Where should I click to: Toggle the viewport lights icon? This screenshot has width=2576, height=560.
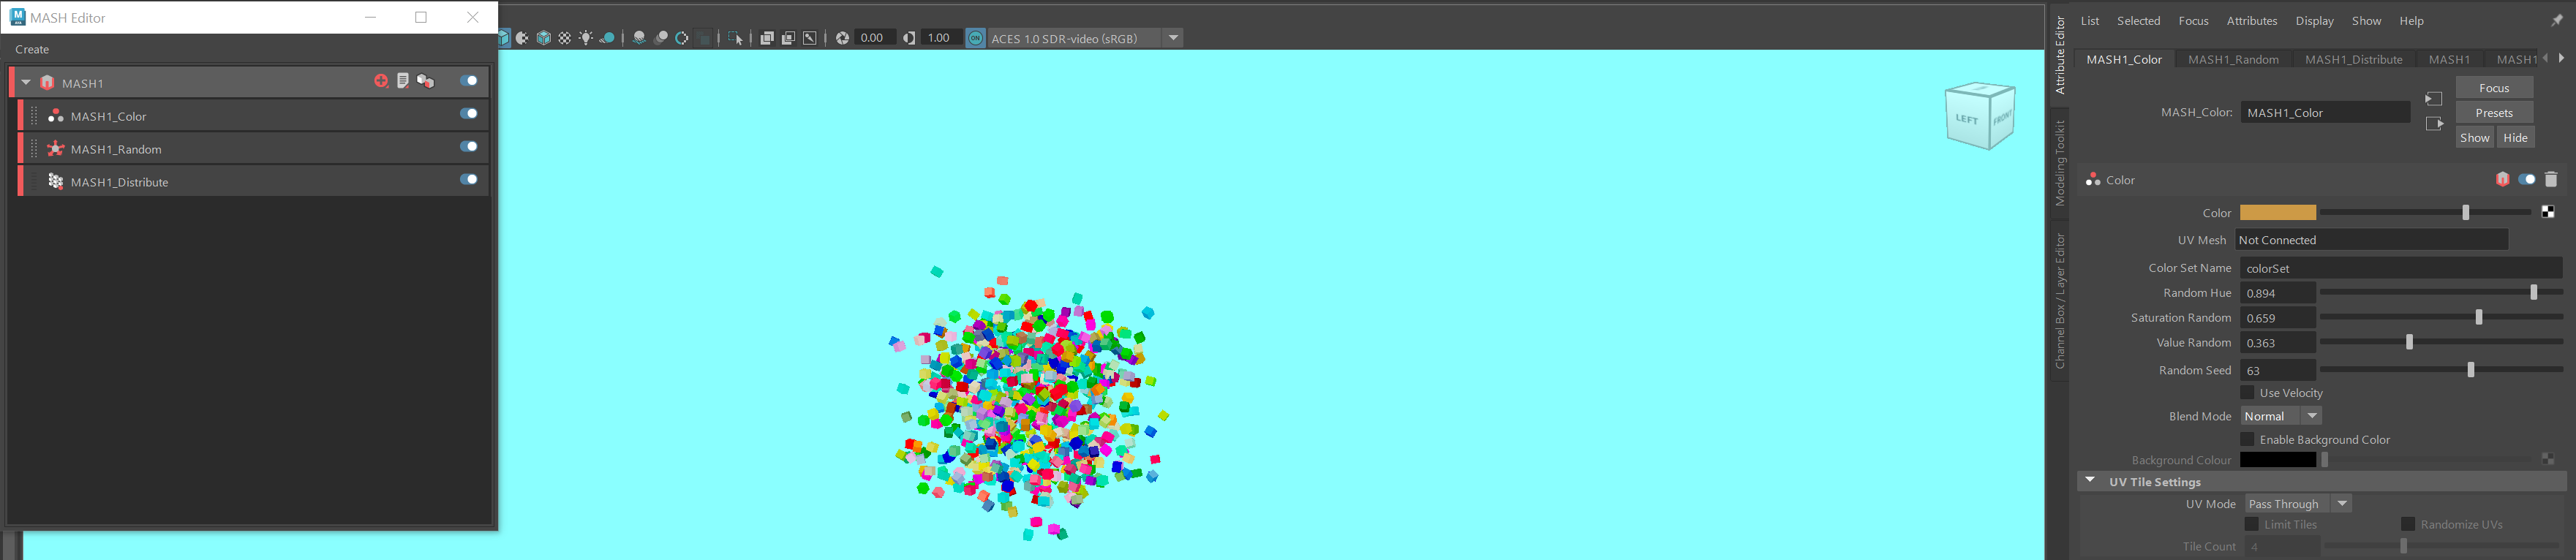[586, 38]
